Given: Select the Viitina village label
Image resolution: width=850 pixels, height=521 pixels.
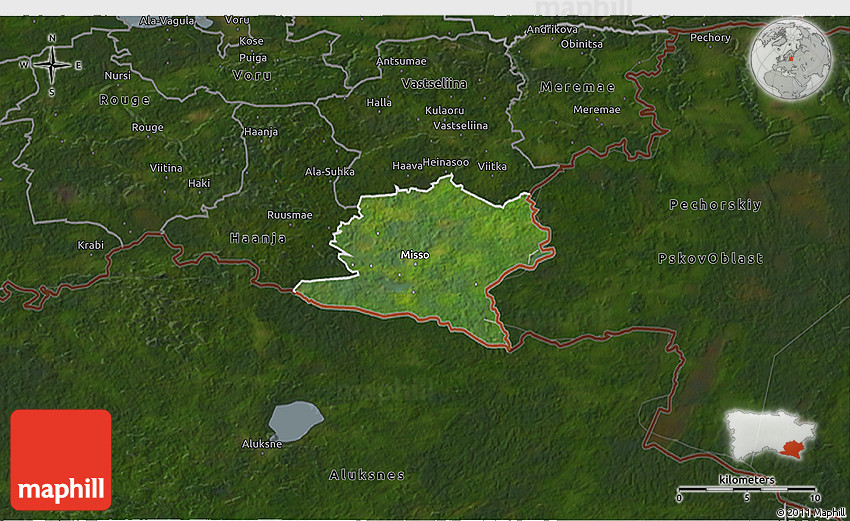Looking at the screenshot, I should (166, 167).
